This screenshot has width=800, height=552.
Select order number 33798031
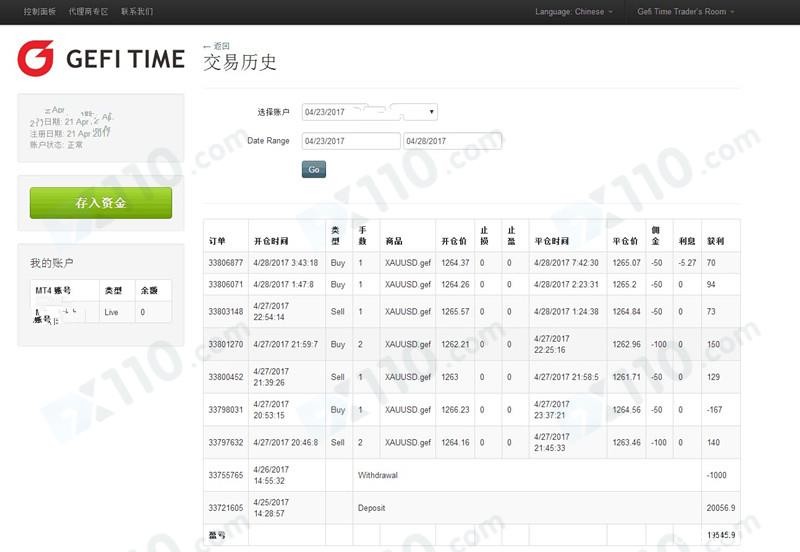(226, 410)
